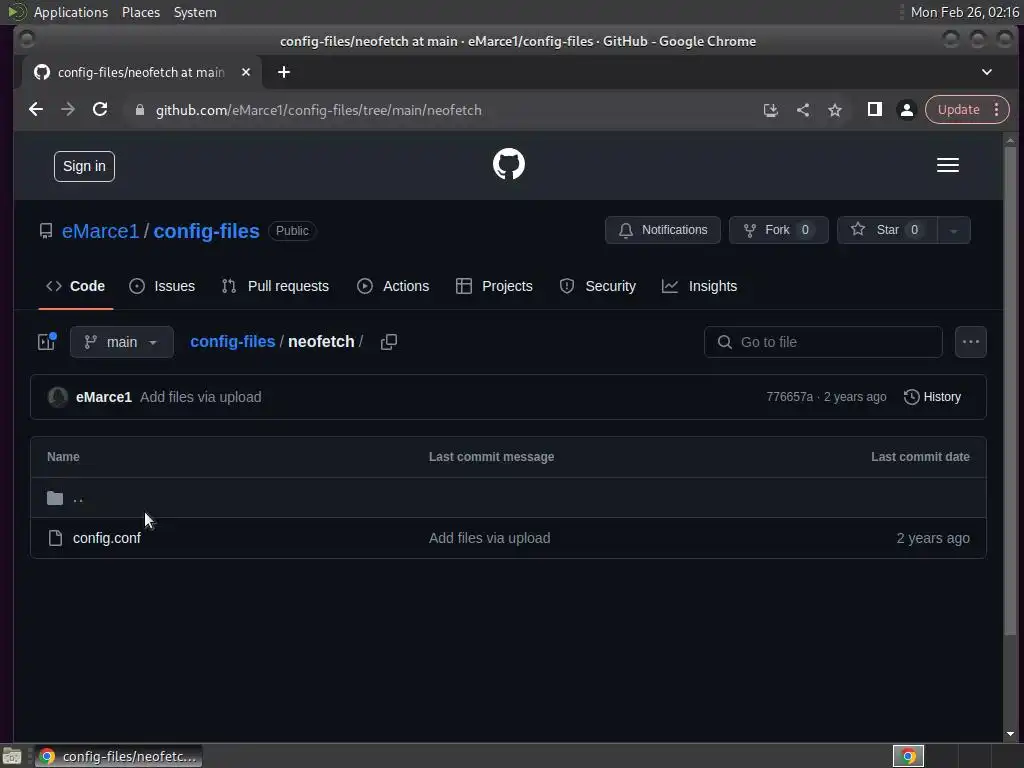Click the browser Back arrow
Image resolution: width=1024 pixels, height=768 pixels.
point(36,110)
